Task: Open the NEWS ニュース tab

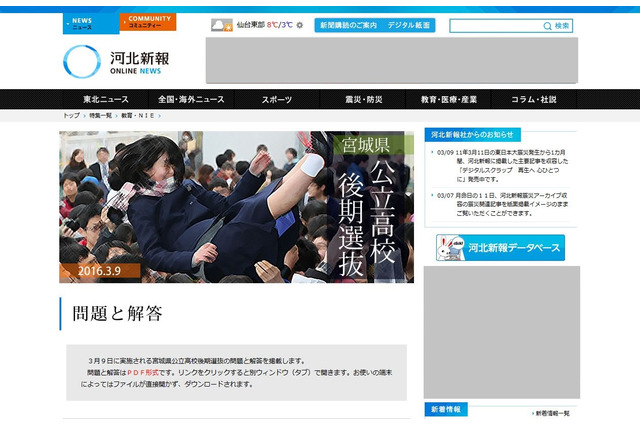Action: point(91,23)
